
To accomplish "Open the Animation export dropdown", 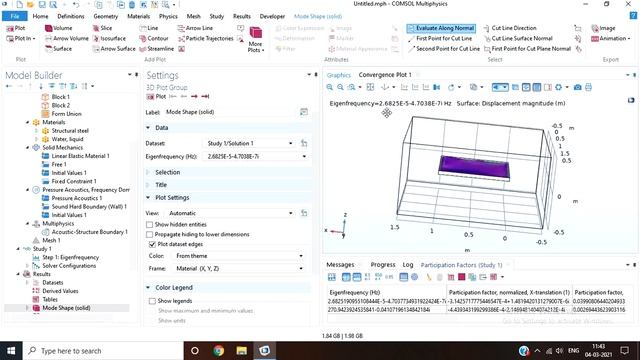I will [x=610, y=38].
